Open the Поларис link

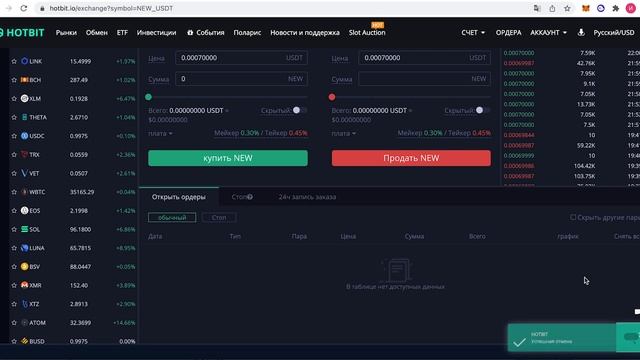(x=247, y=33)
